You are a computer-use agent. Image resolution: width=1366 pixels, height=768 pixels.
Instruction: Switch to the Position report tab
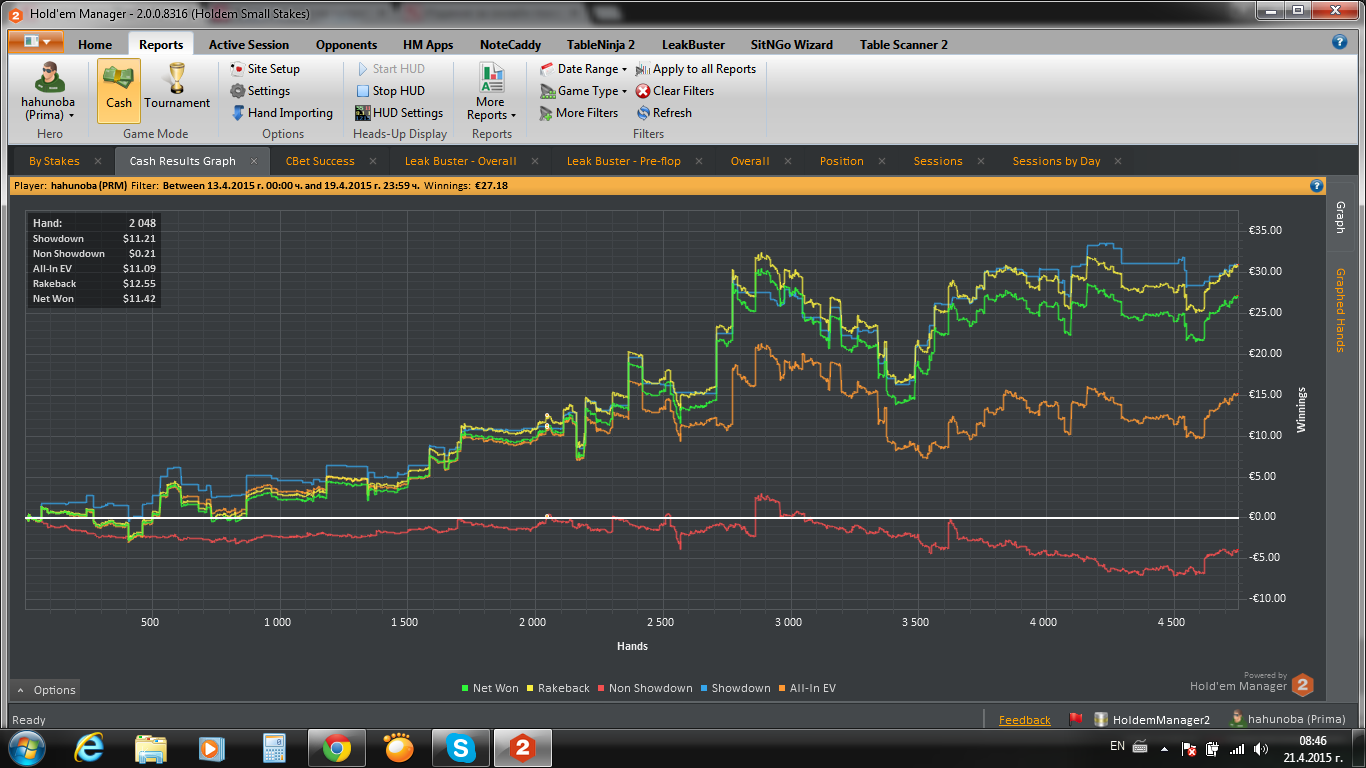coord(842,161)
